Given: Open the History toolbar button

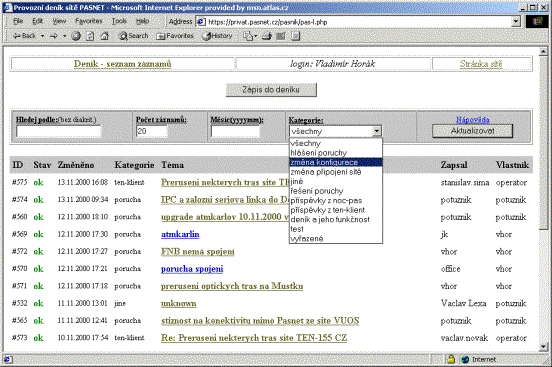Looking at the screenshot, I should [x=218, y=36].
